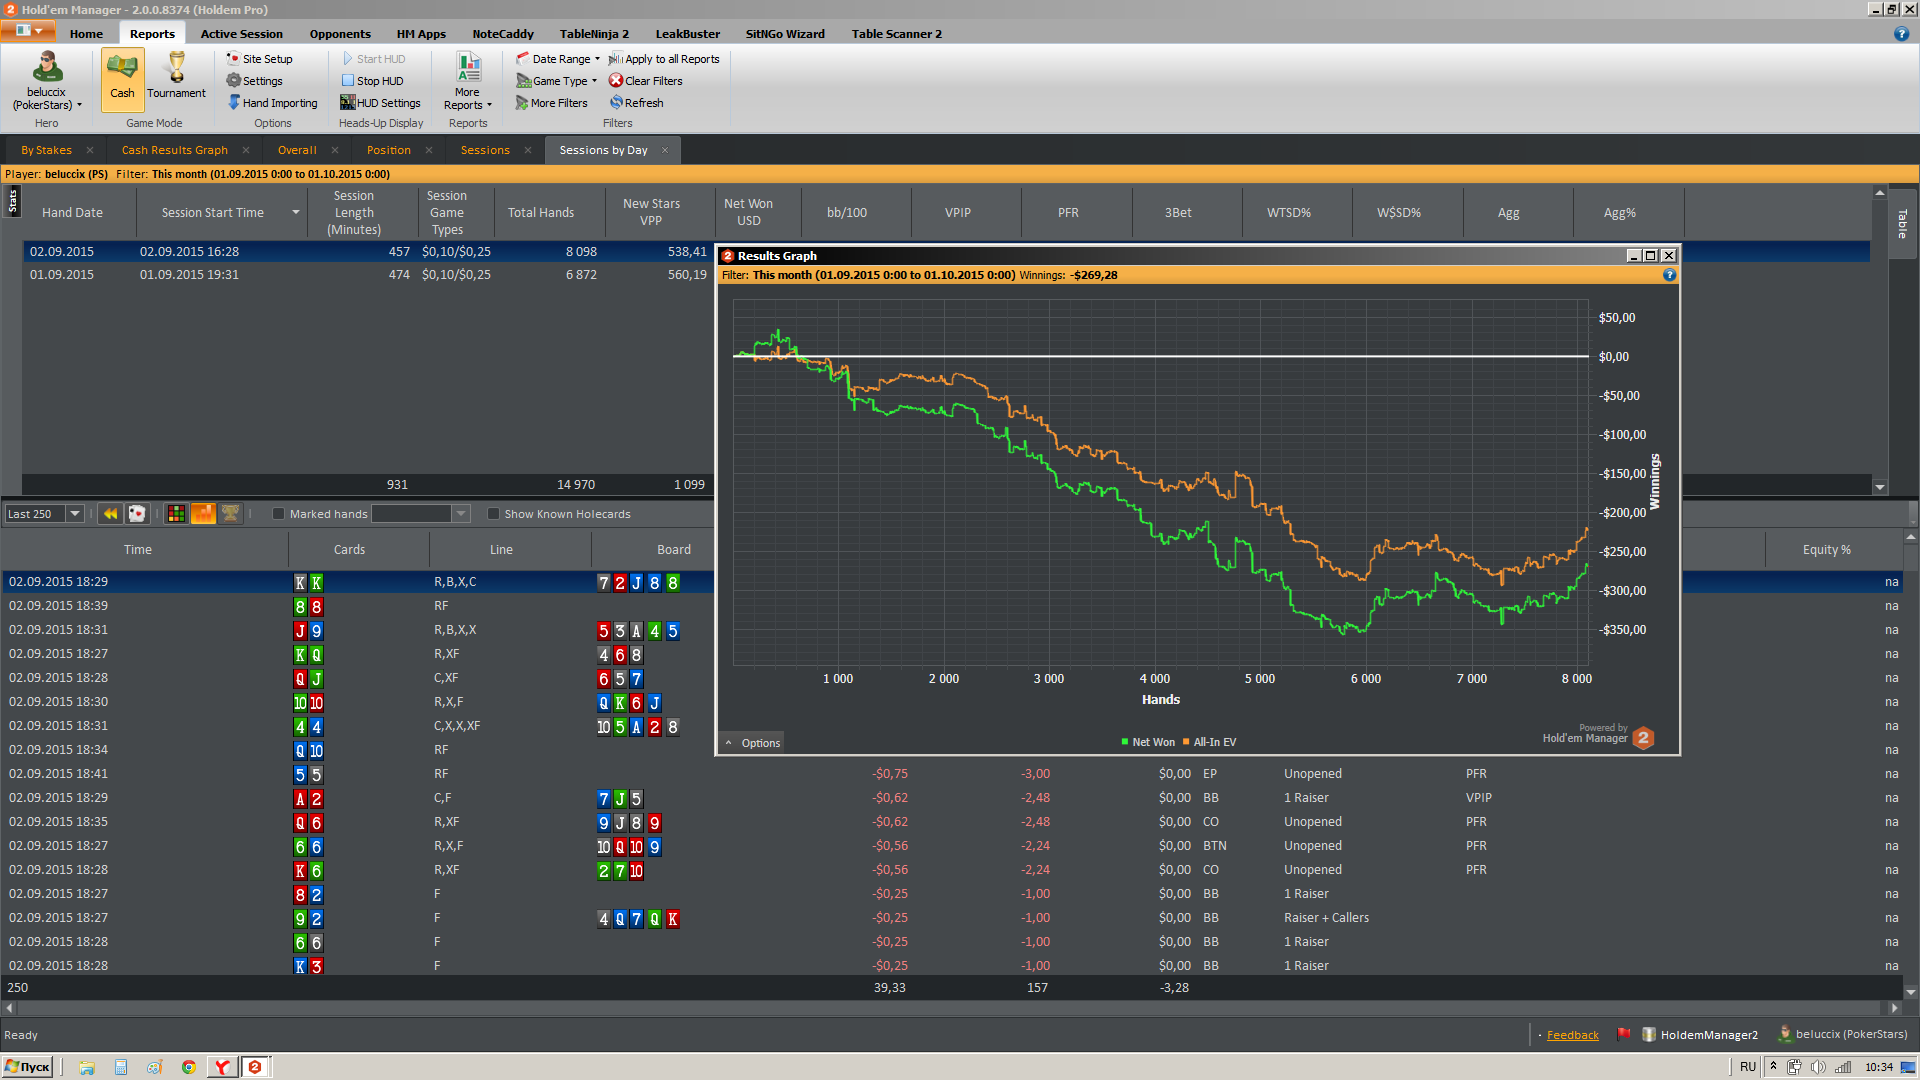
Task: Open the Opponents ribbon tab
Action: 340,34
